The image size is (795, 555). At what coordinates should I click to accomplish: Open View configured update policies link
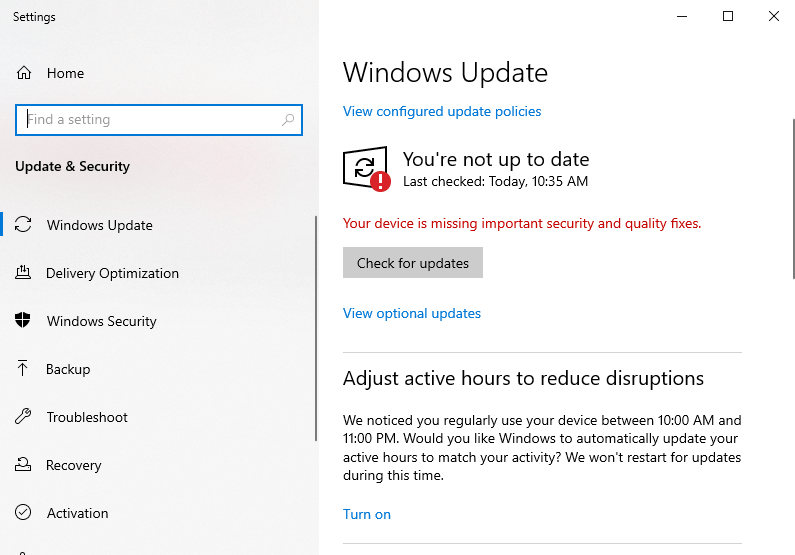[442, 112]
